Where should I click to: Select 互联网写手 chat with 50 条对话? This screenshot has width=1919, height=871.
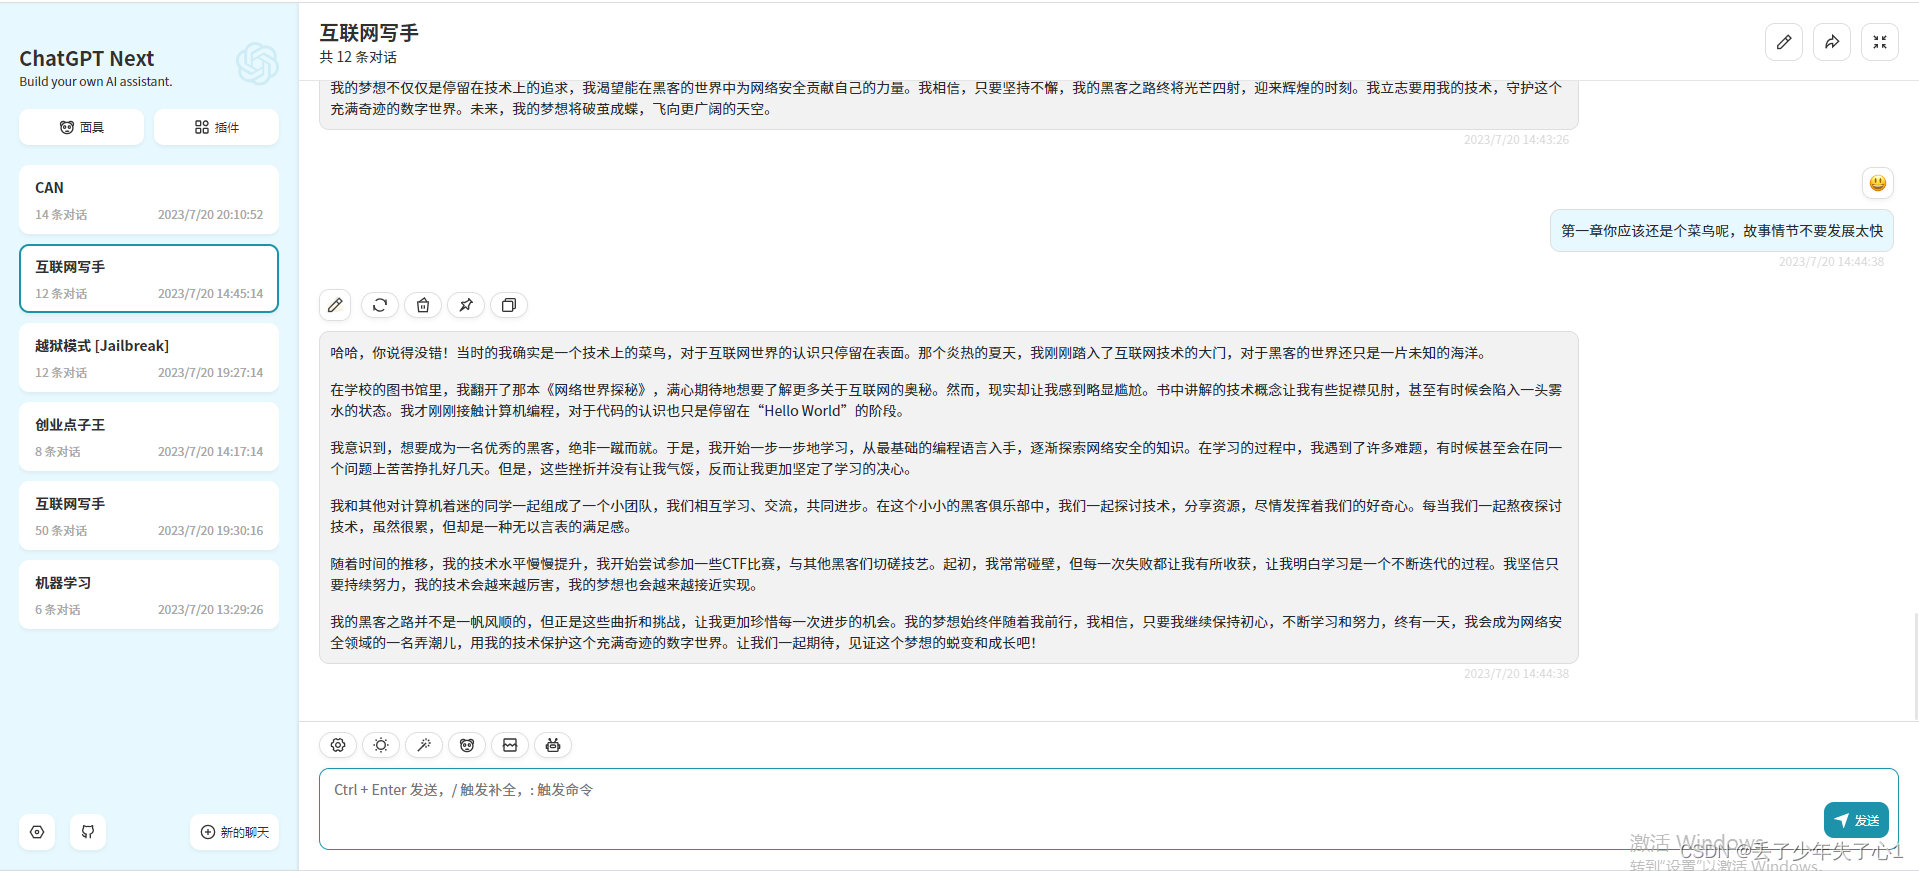coord(149,516)
